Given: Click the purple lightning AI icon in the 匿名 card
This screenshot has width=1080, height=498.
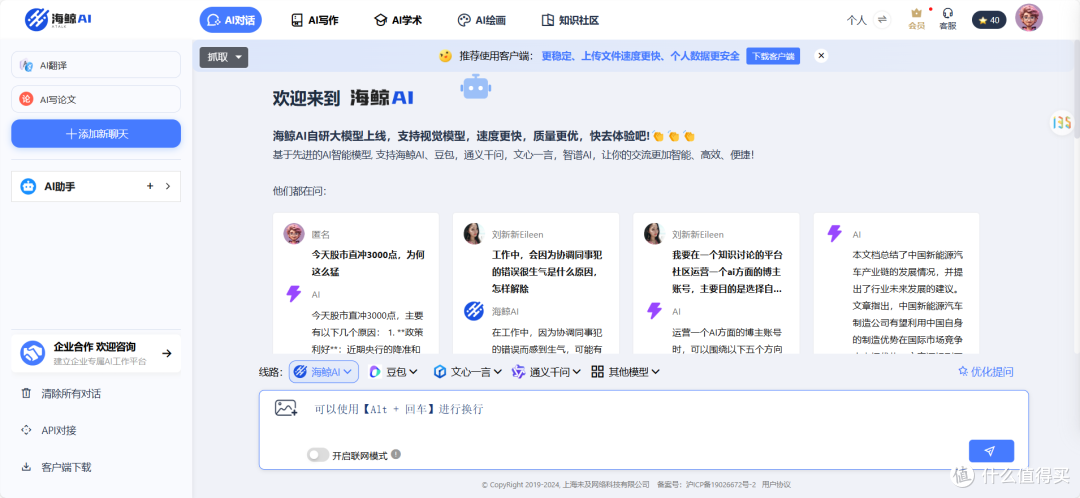Looking at the screenshot, I should coord(293,294).
